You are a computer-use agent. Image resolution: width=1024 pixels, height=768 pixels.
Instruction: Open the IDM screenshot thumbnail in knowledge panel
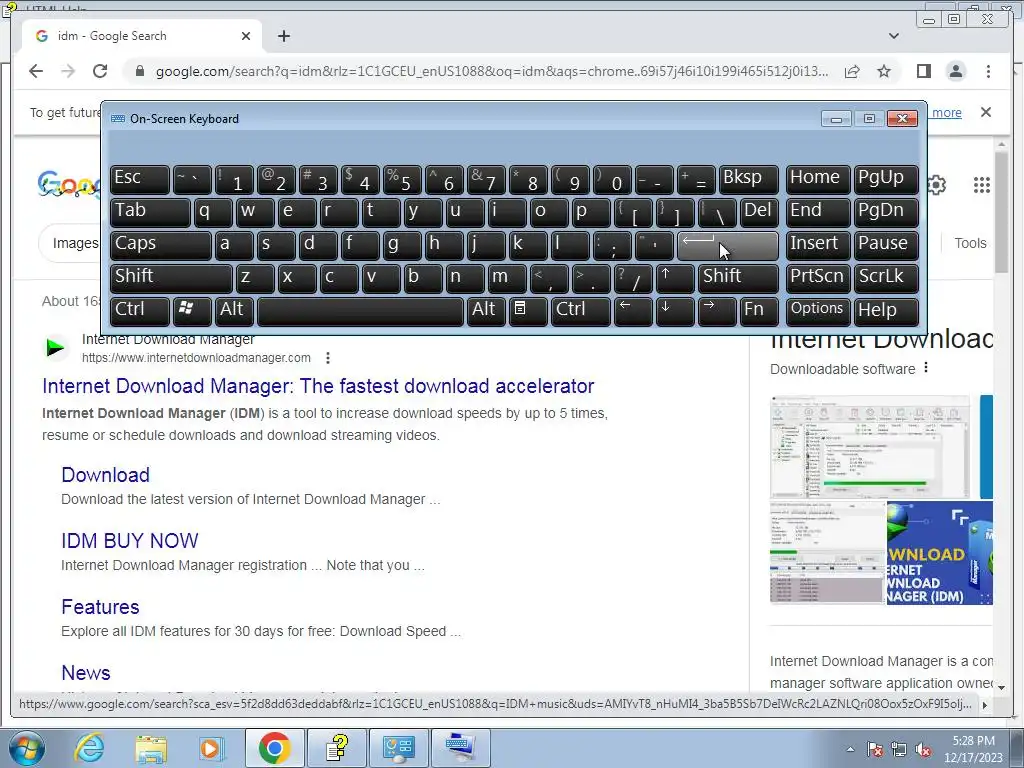point(869,447)
